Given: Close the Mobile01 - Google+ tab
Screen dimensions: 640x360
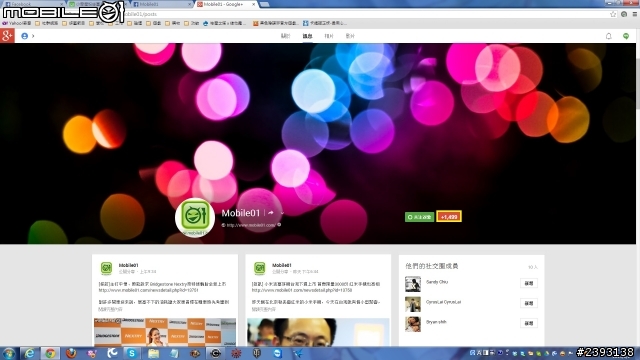Looking at the screenshot, I should [253, 4].
